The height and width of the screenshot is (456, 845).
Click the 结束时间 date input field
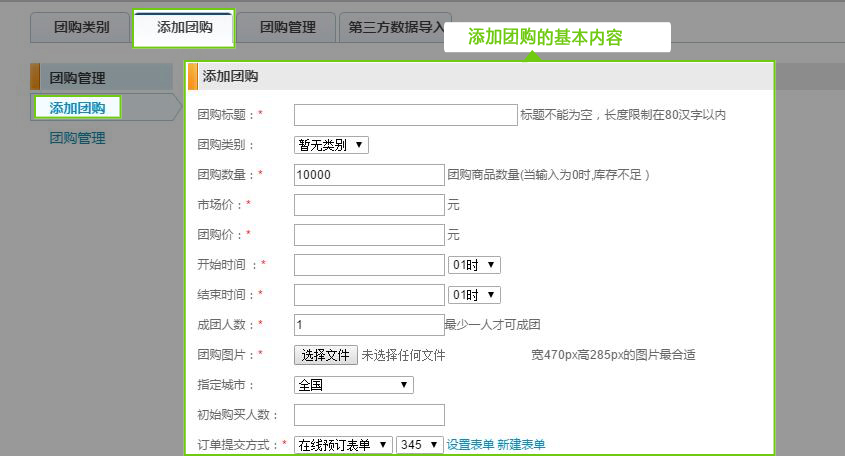click(369, 295)
